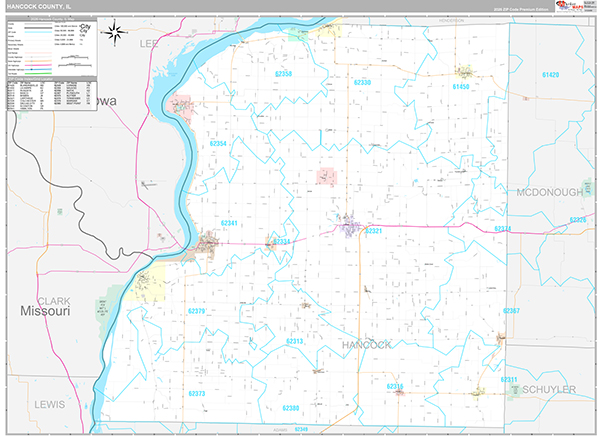Screen dimensions: 600x436
Task: Select ZIP code 62316 label
Action: 395,387
